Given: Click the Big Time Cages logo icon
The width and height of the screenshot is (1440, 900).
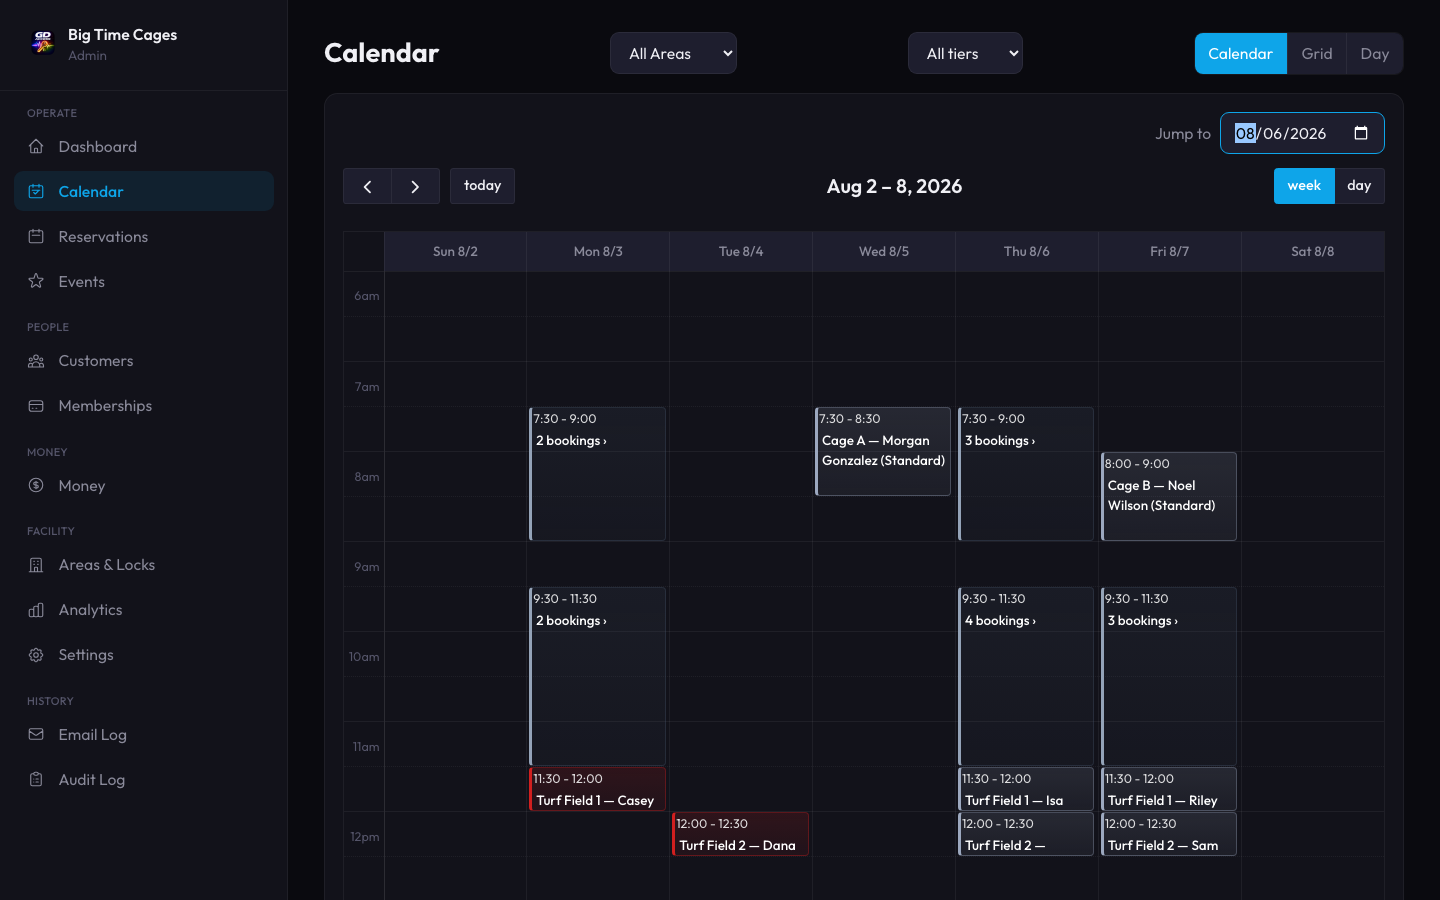Looking at the screenshot, I should coord(42,42).
